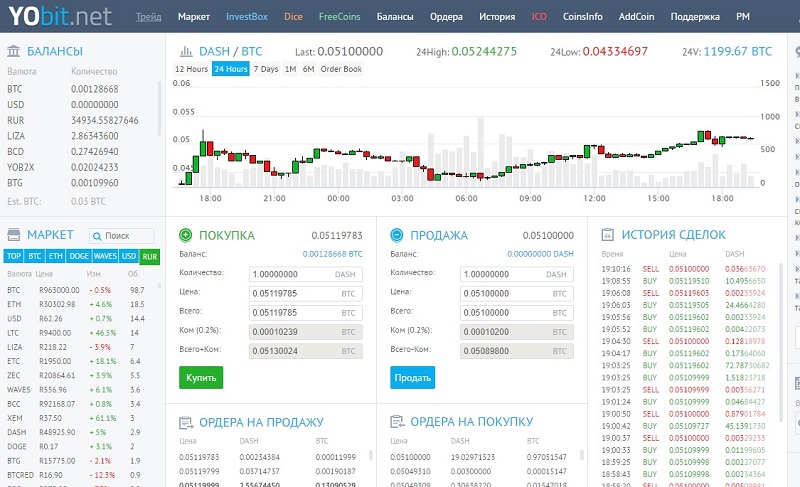Click the chart icon beside DASH / BTC
Viewport: 800px width, 487px height.
click(186, 52)
